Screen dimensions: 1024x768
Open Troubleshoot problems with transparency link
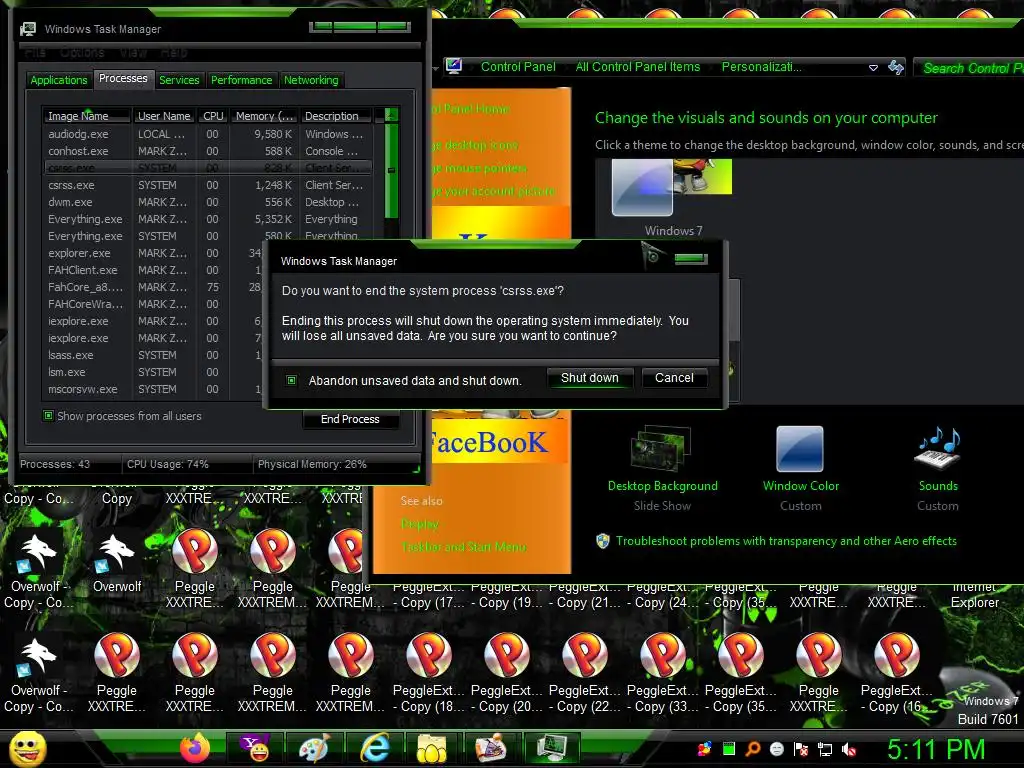click(x=786, y=541)
